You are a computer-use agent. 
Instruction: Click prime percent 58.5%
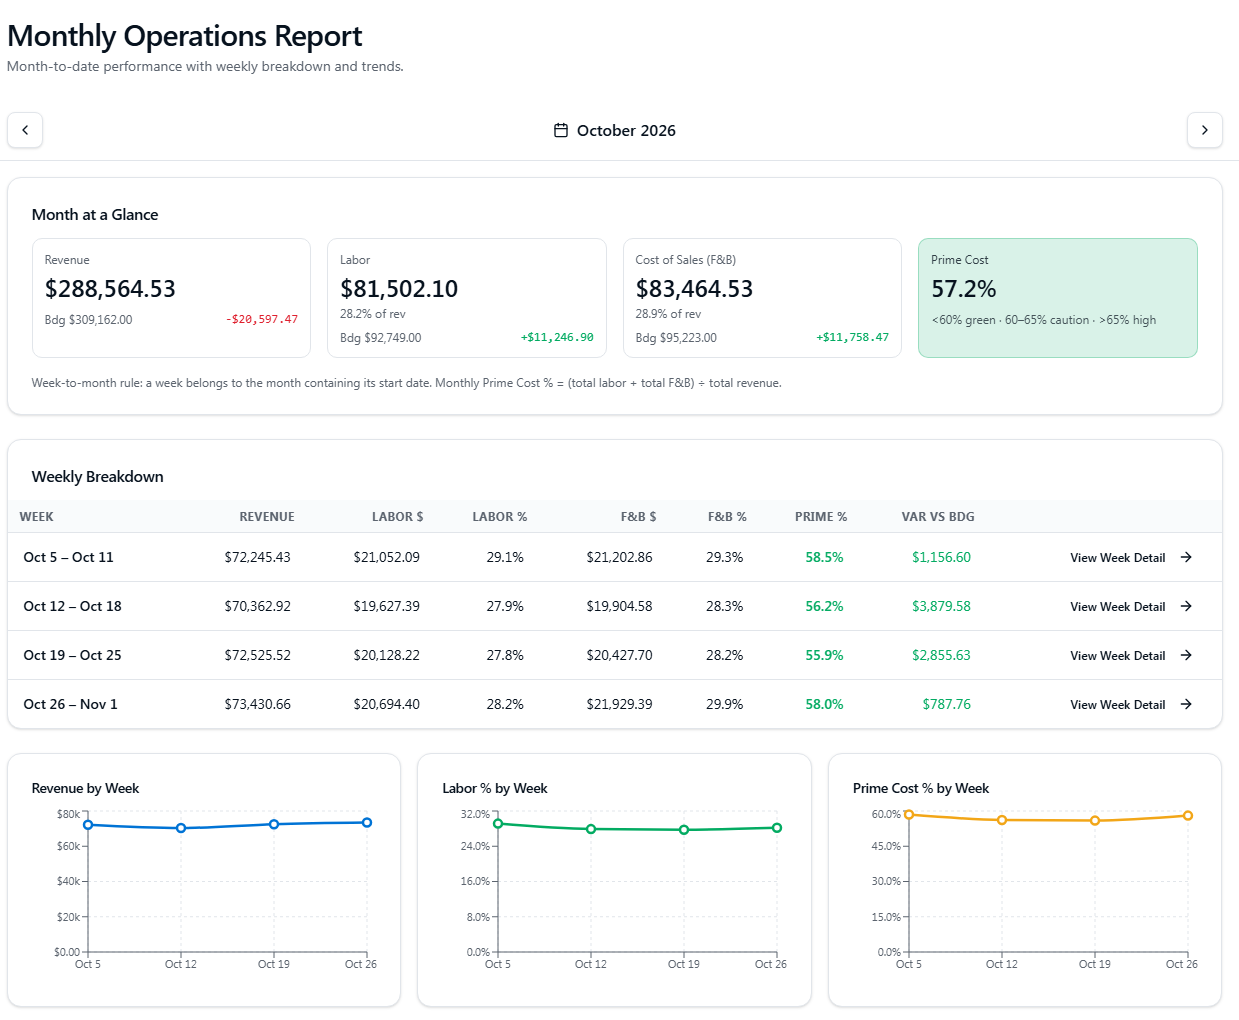[825, 557]
